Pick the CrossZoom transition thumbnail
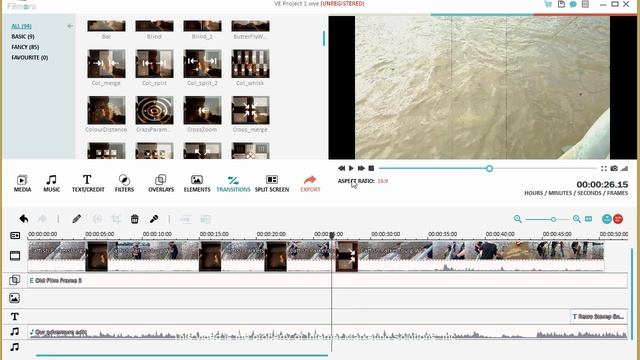Viewport: 640px width, 360px height. (202, 110)
